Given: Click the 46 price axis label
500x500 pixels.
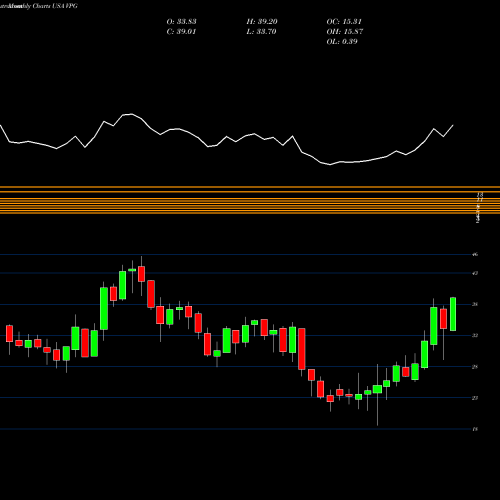Looking at the screenshot, I should pos(475,254).
